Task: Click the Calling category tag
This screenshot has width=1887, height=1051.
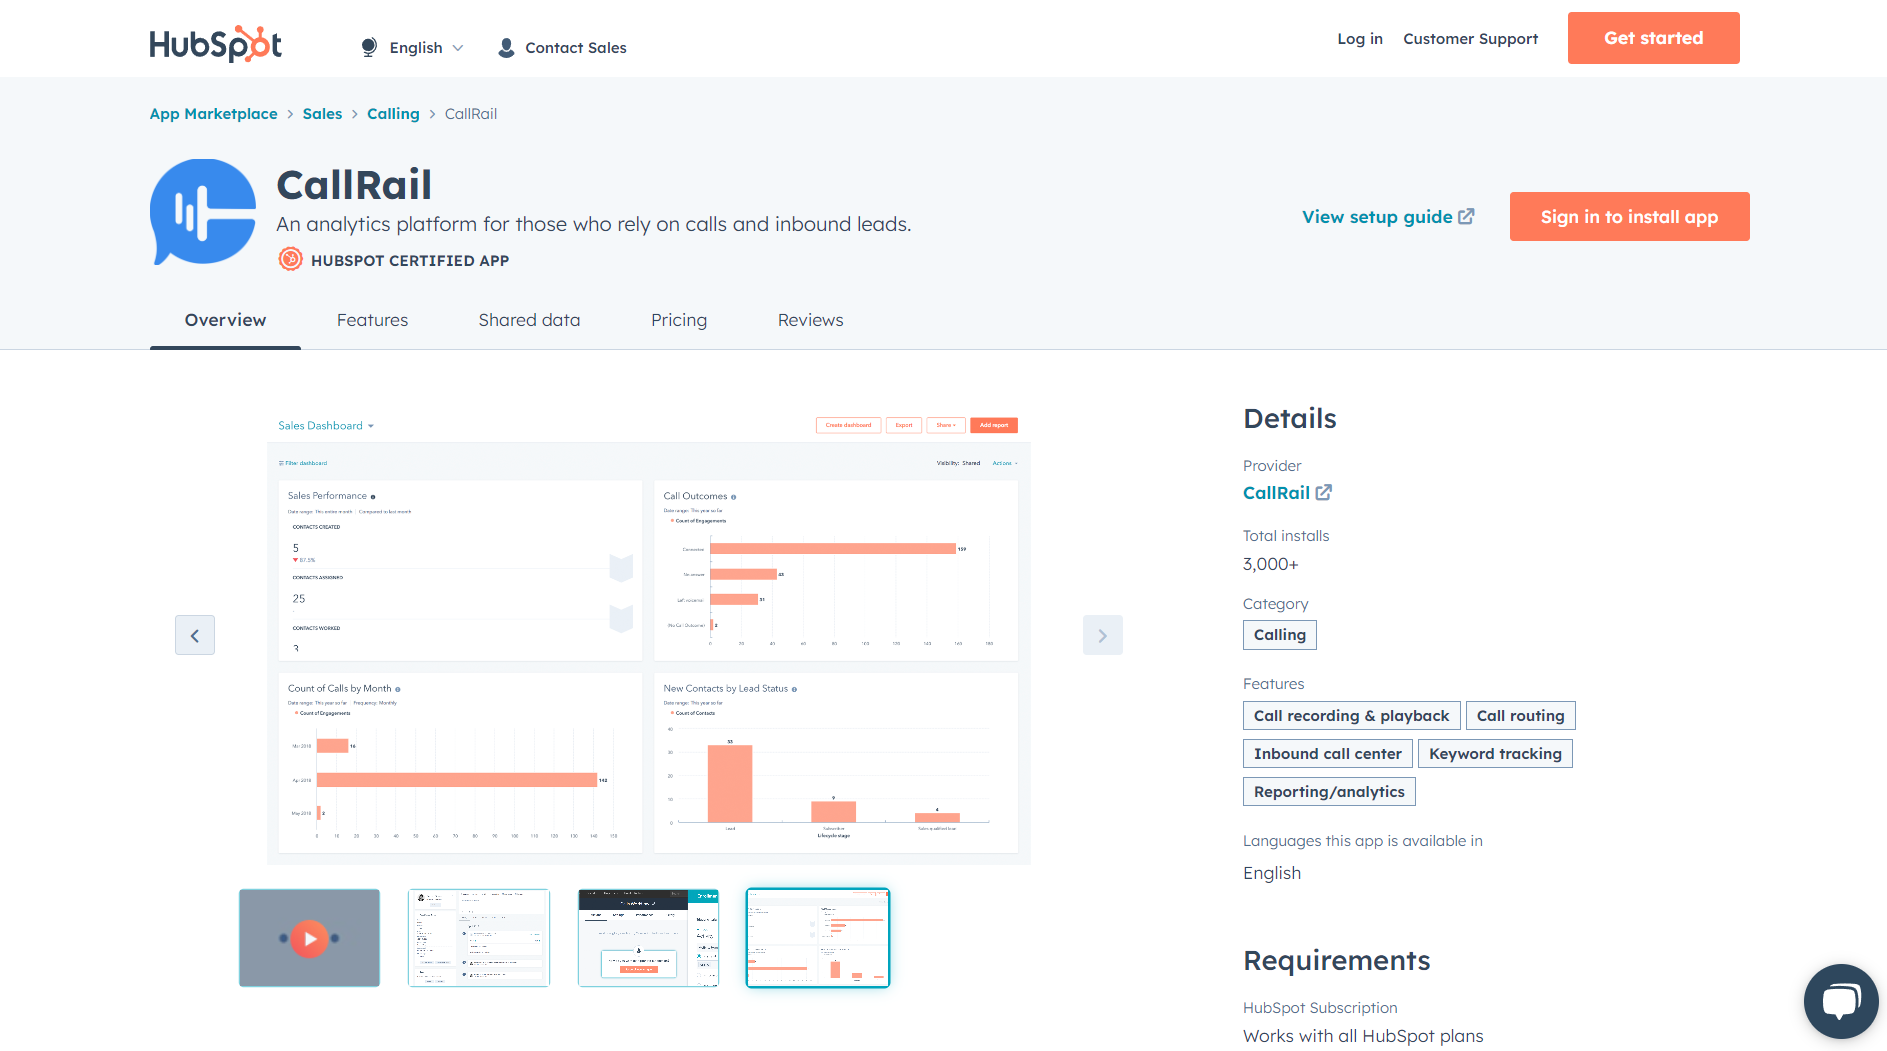Action: click(1280, 635)
